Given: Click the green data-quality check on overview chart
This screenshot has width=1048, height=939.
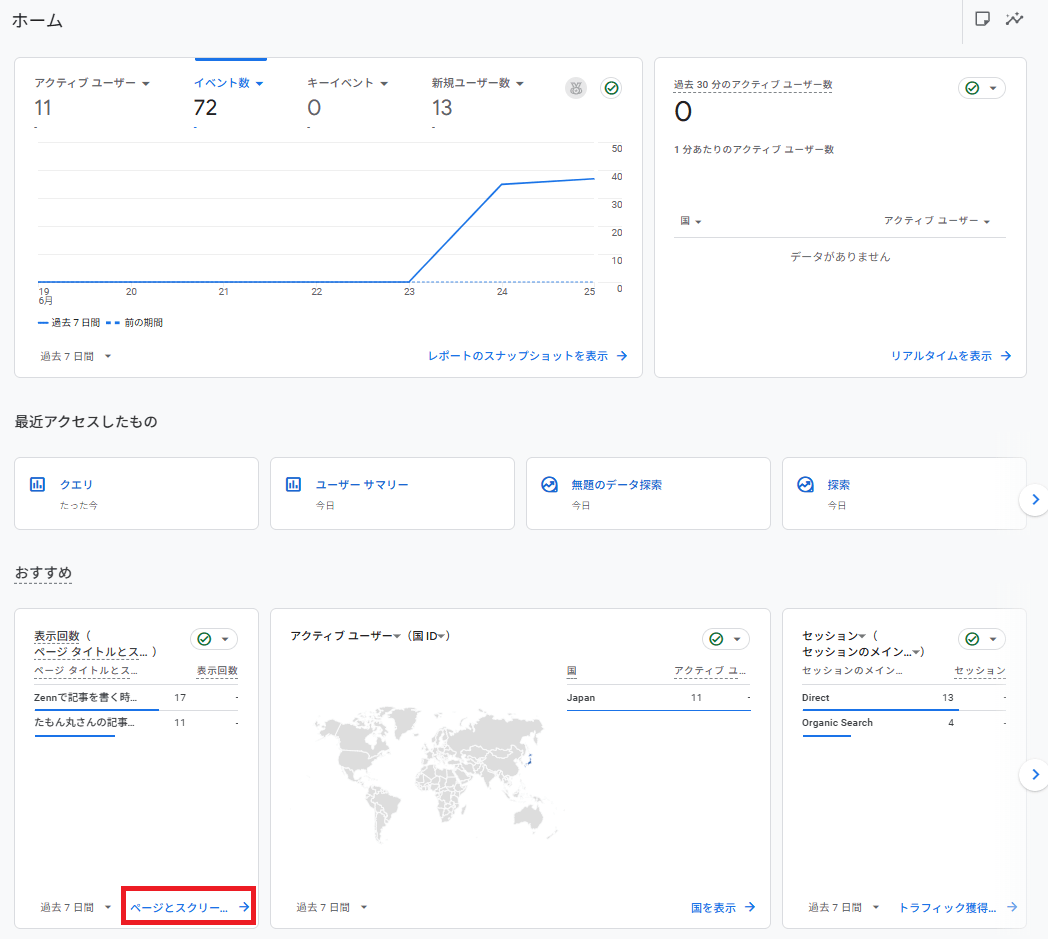Looking at the screenshot, I should [611, 88].
